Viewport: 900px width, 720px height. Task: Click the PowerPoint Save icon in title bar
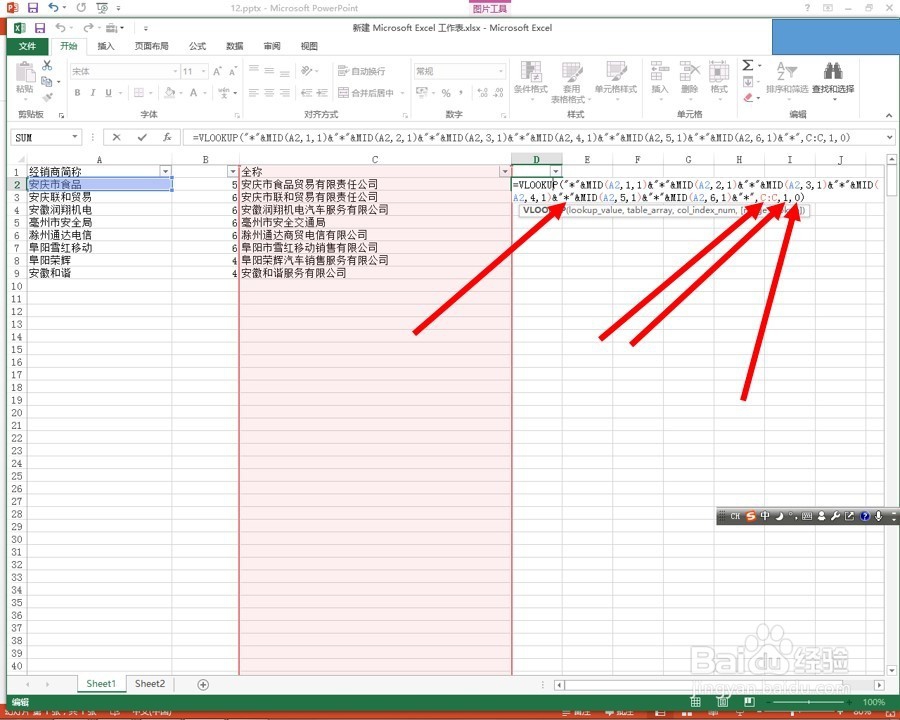[33, 8]
